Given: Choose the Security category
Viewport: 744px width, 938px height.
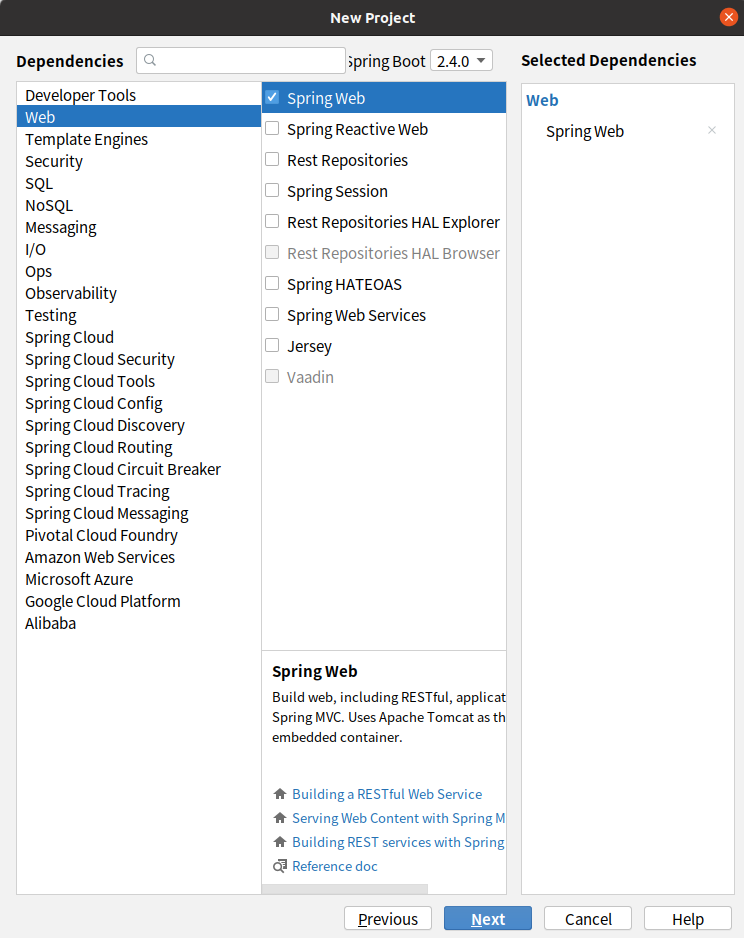Looking at the screenshot, I should click(139, 161).
